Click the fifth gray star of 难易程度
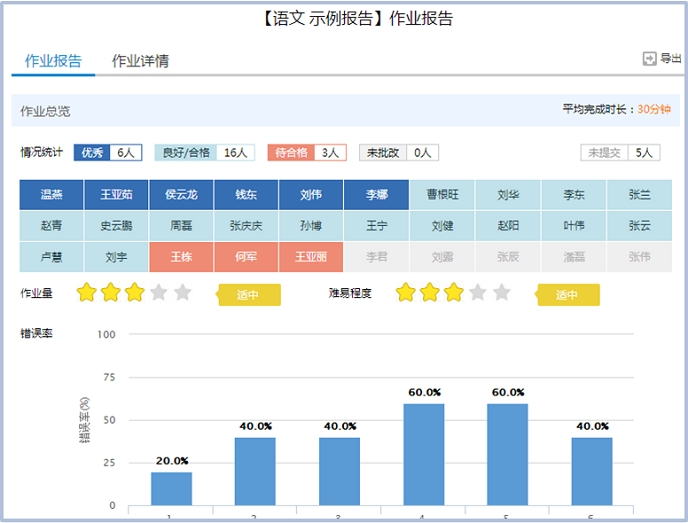 click(501, 293)
